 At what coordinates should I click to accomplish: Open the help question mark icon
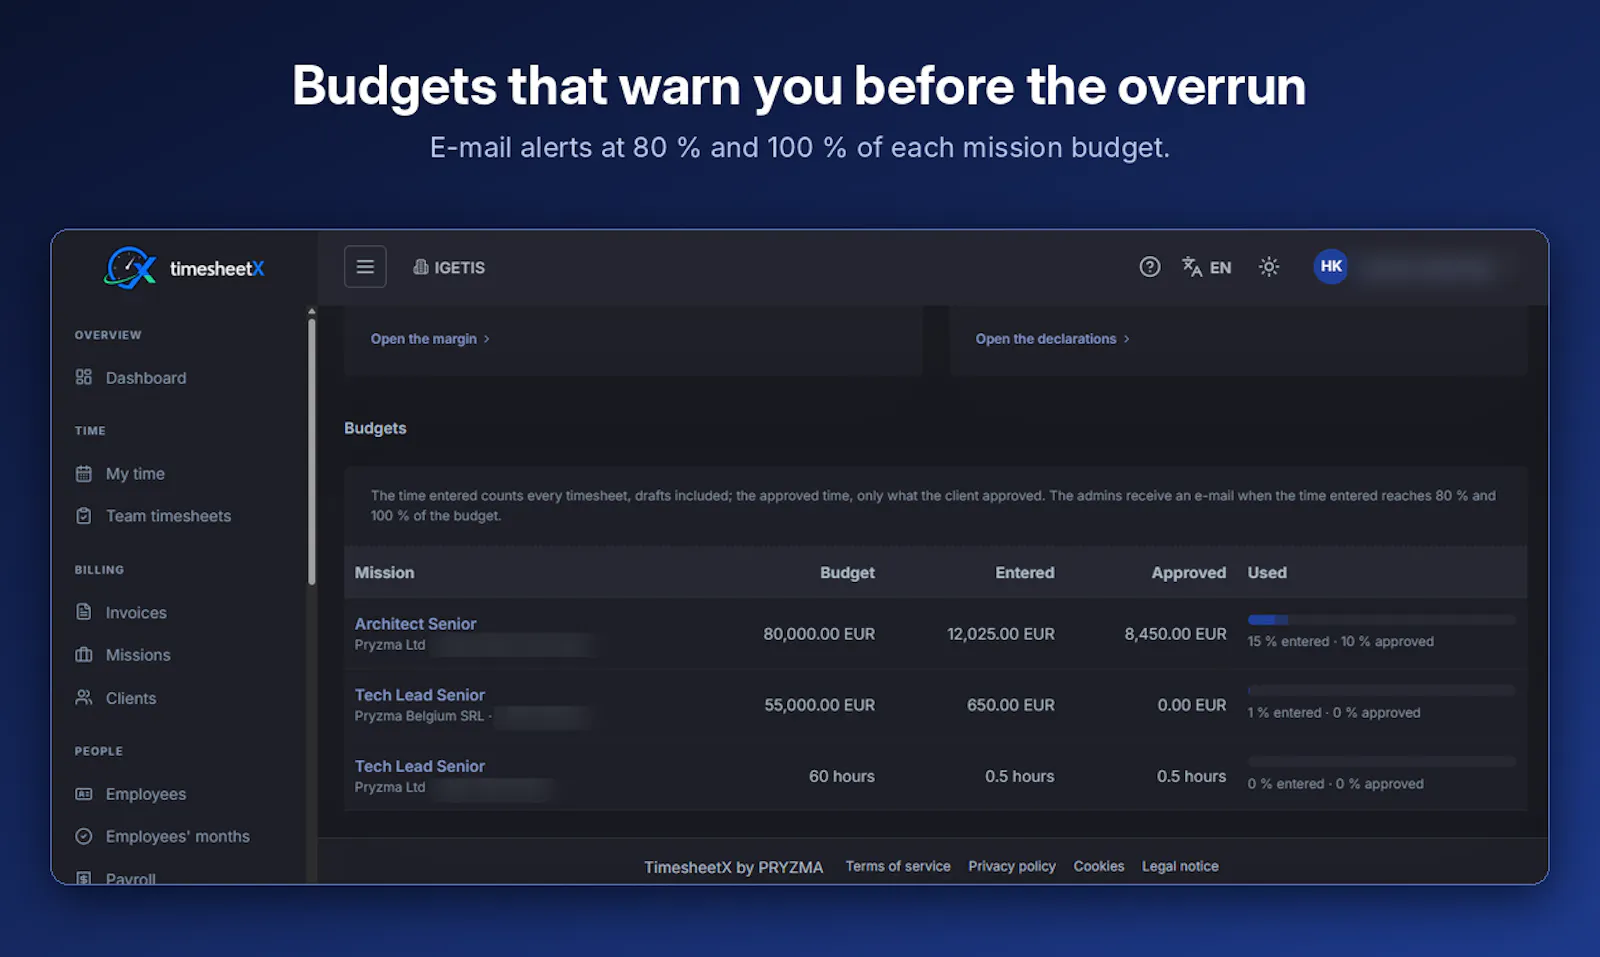tap(1150, 267)
